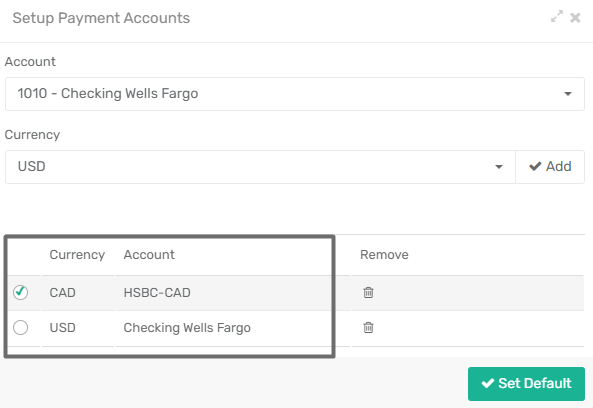
Task: Click the Account column header in the table
Action: [x=149, y=255]
